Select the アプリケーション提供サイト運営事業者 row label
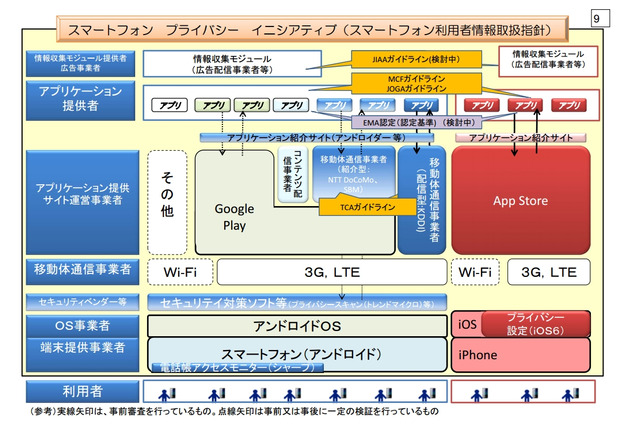This screenshot has height=426, width=640. [x=82, y=202]
